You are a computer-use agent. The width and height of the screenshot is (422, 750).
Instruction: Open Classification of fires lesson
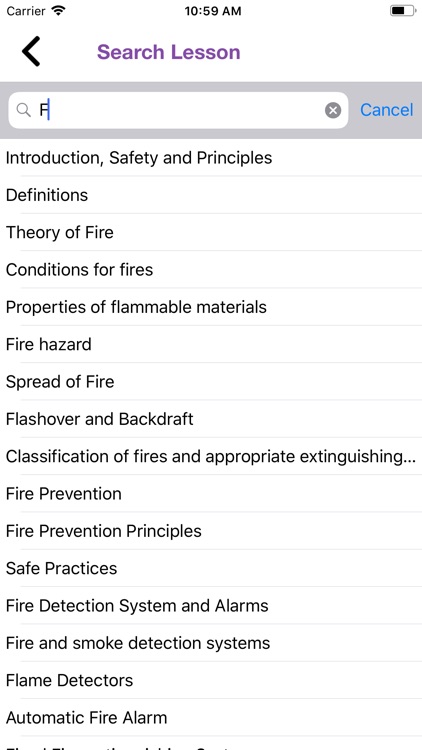(x=211, y=456)
